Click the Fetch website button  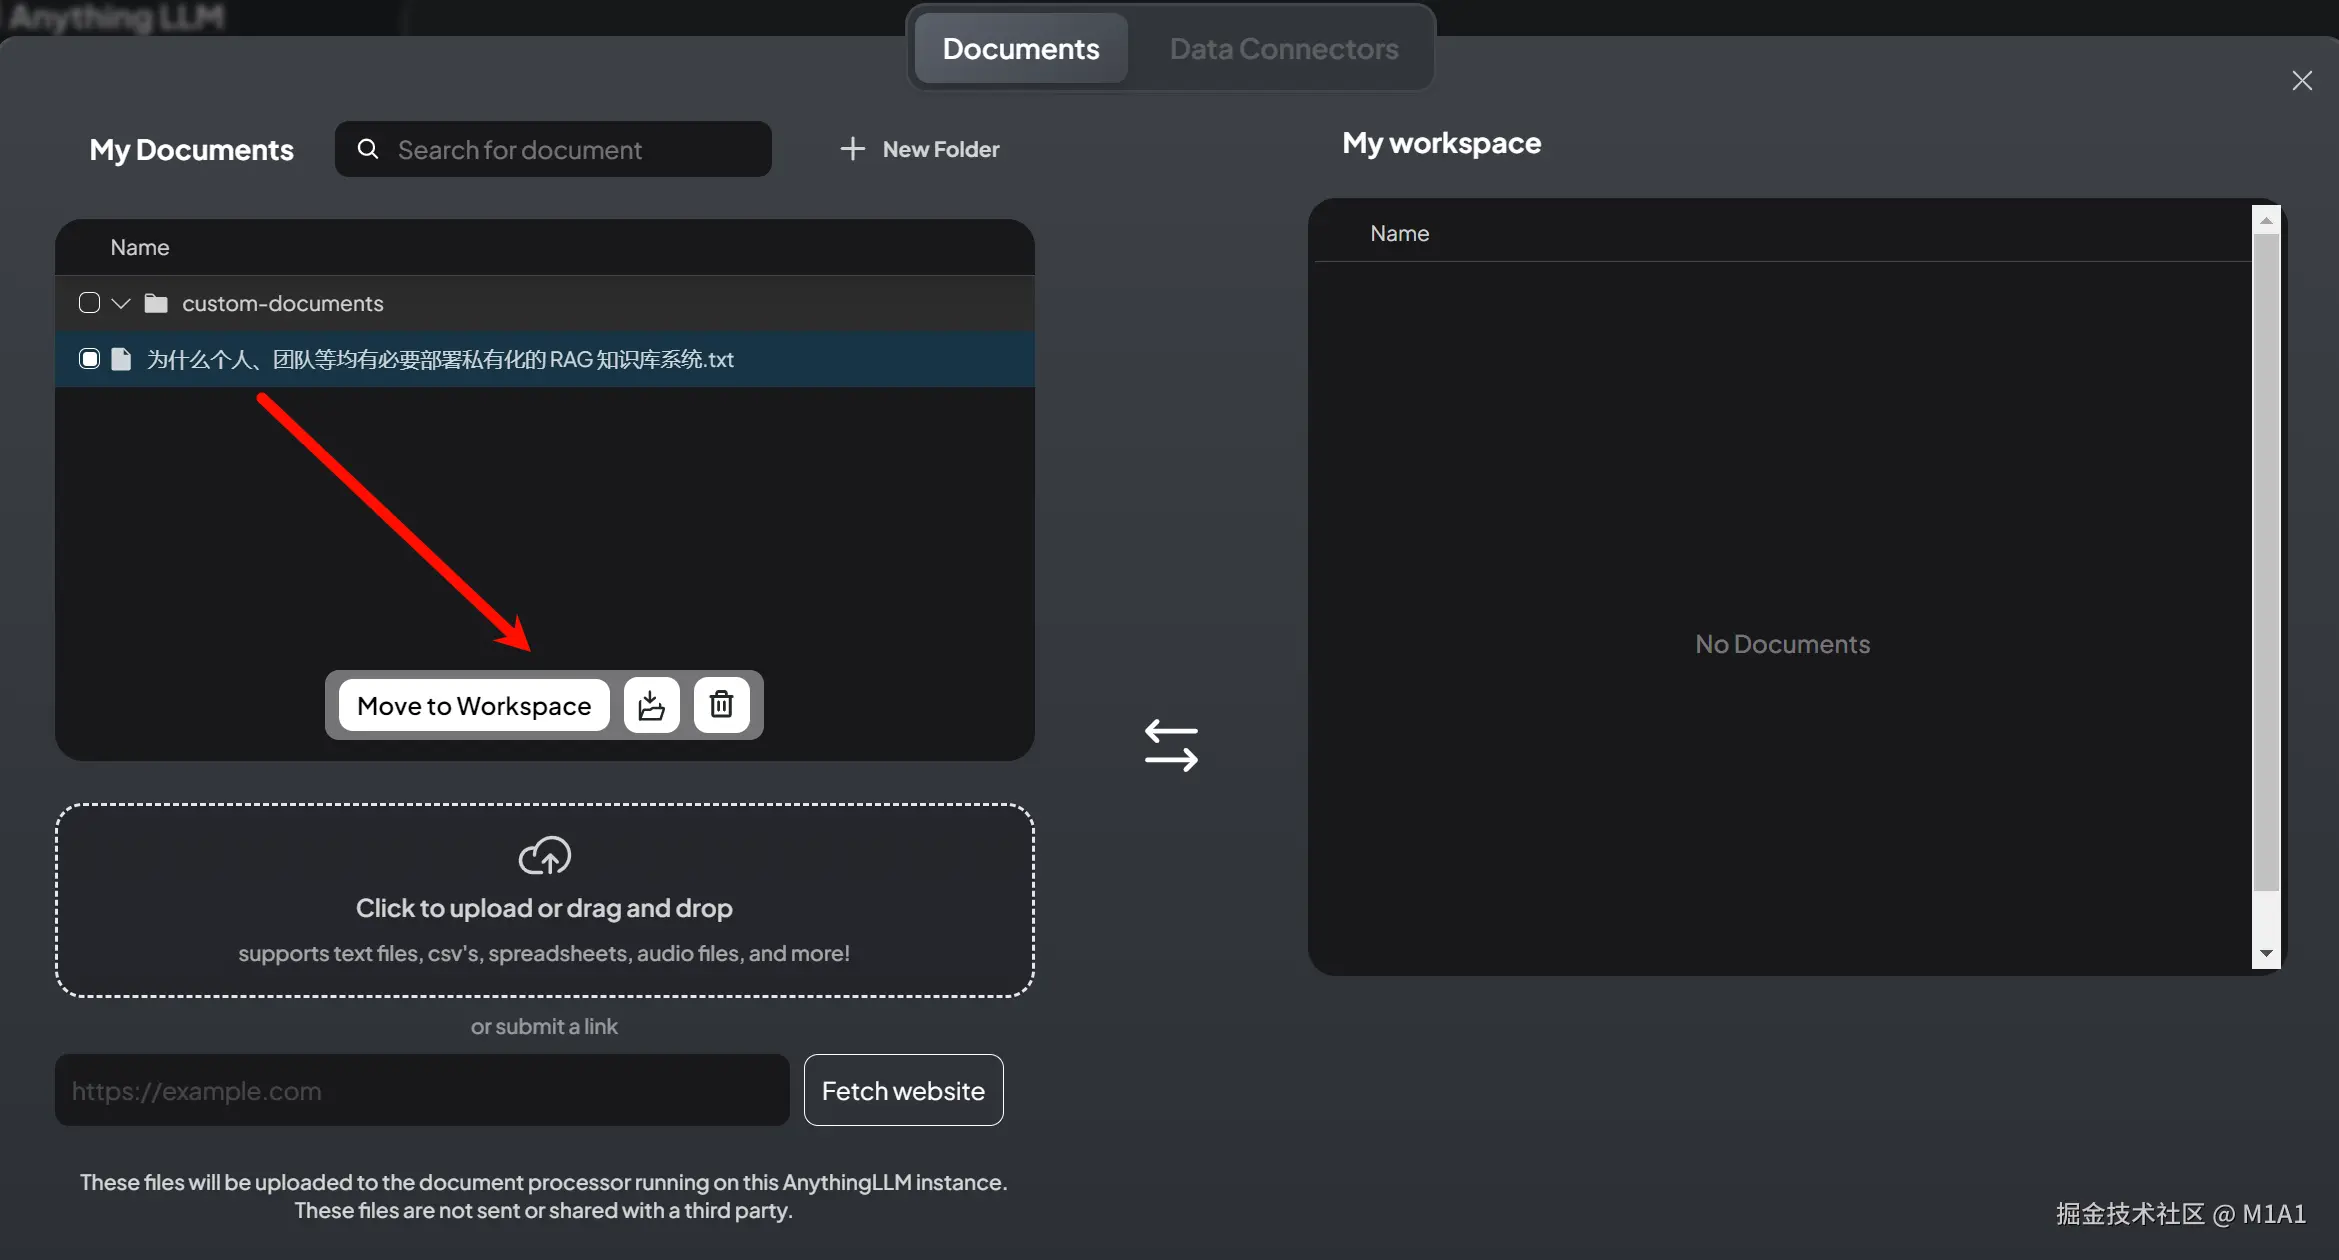coord(903,1090)
